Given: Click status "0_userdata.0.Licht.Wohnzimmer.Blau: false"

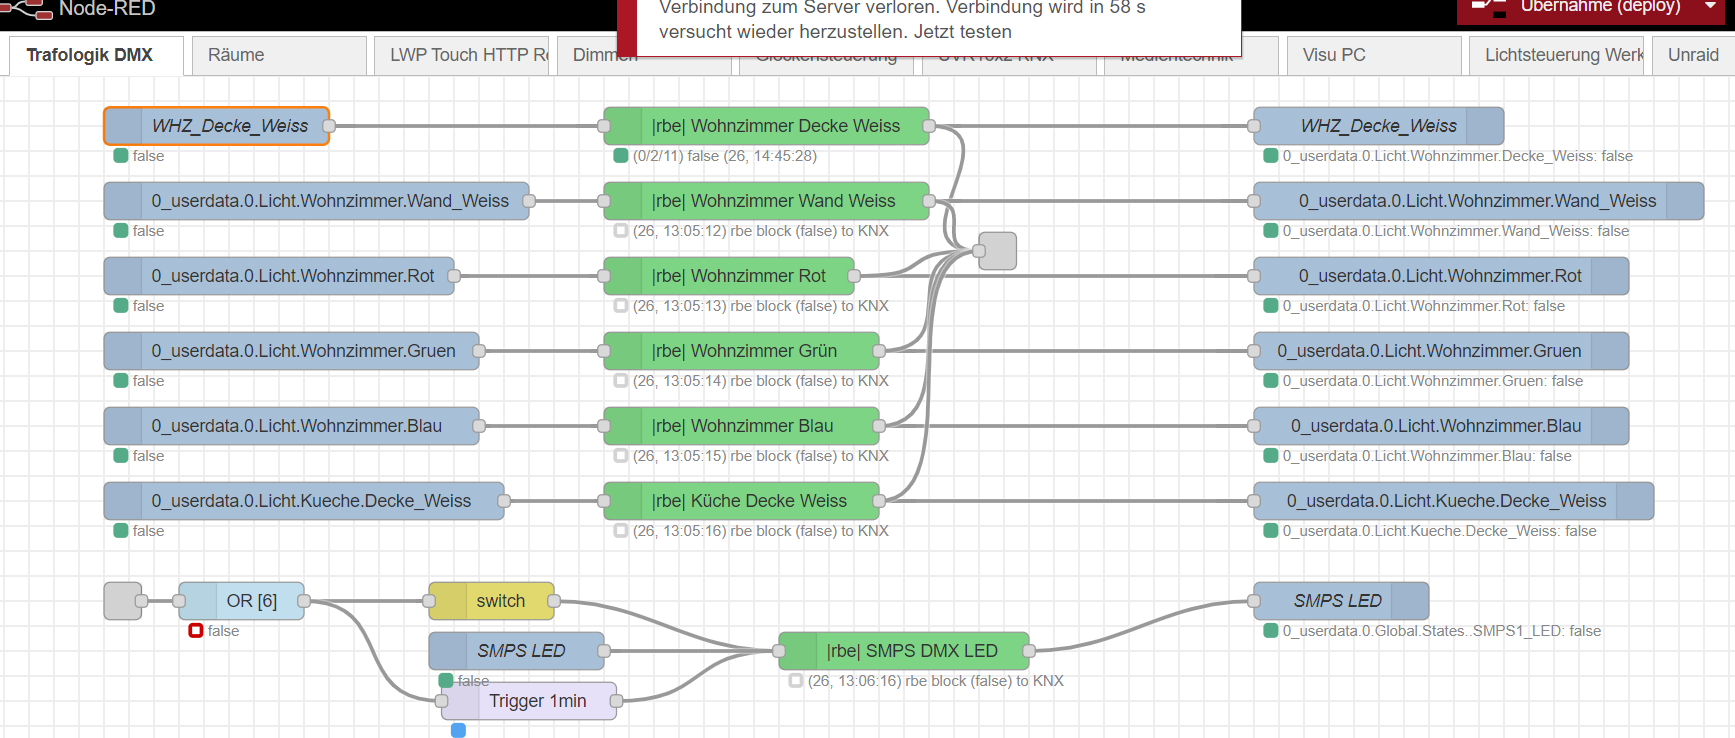Looking at the screenshot, I should [1427, 456].
